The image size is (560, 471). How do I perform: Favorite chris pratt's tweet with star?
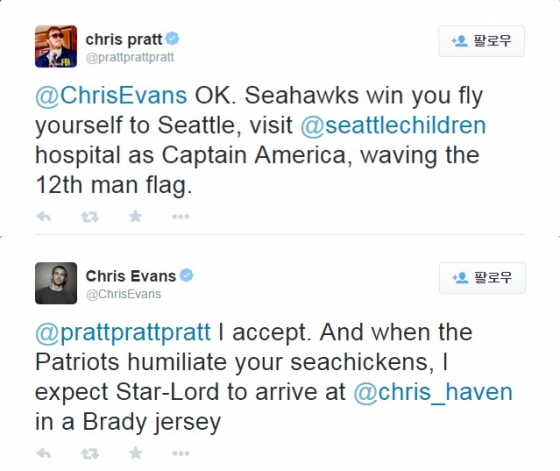tap(135, 216)
